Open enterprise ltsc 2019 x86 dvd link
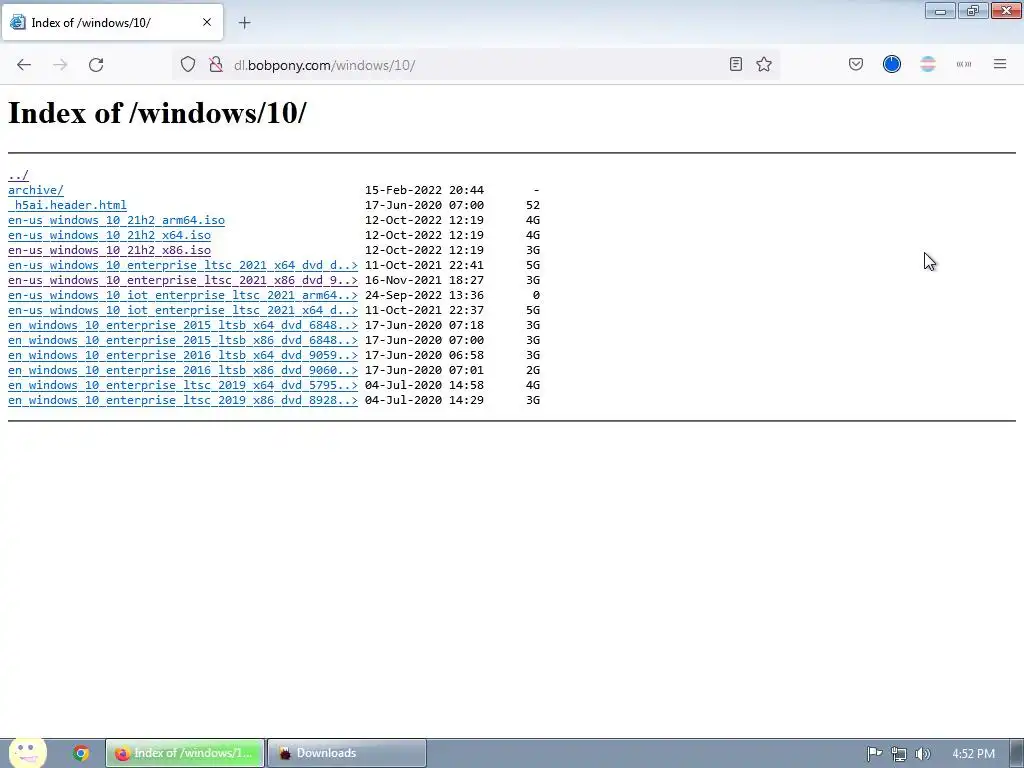The image size is (1024, 768). click(x=183, y=400)
